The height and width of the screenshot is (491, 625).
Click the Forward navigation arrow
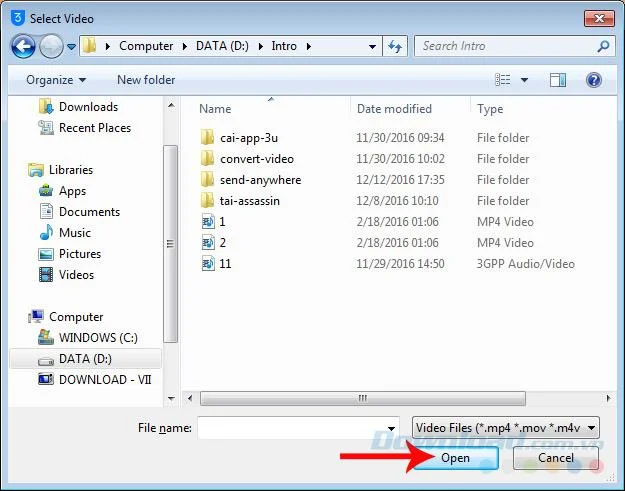point(51,46)
